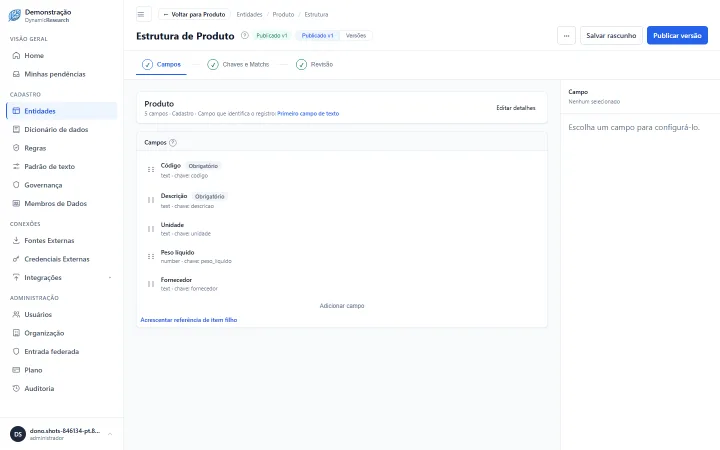Image resolution: width=720 pixels, height=450 pixels.
Task: Navigate to Governança
Action: [x=62, y=185]
